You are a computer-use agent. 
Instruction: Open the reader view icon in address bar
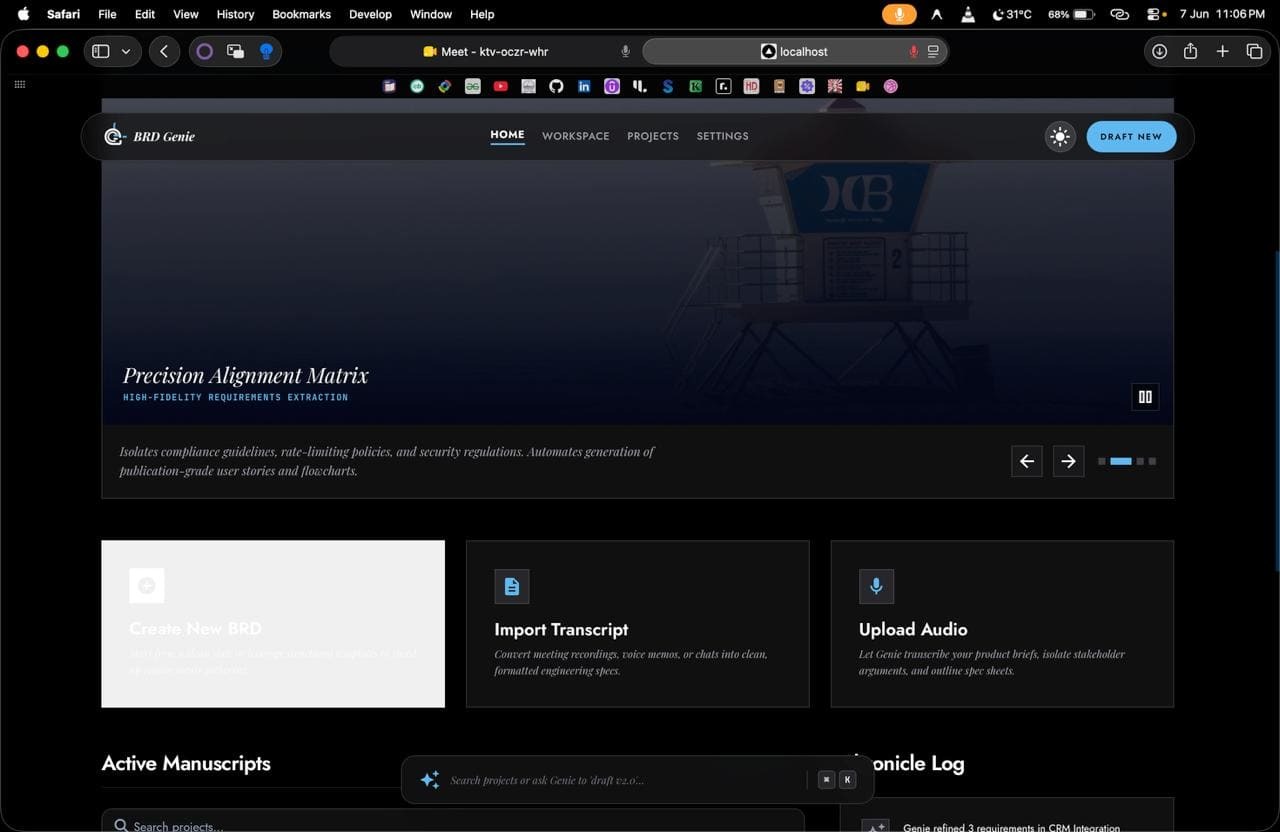(x=933, y=51)
